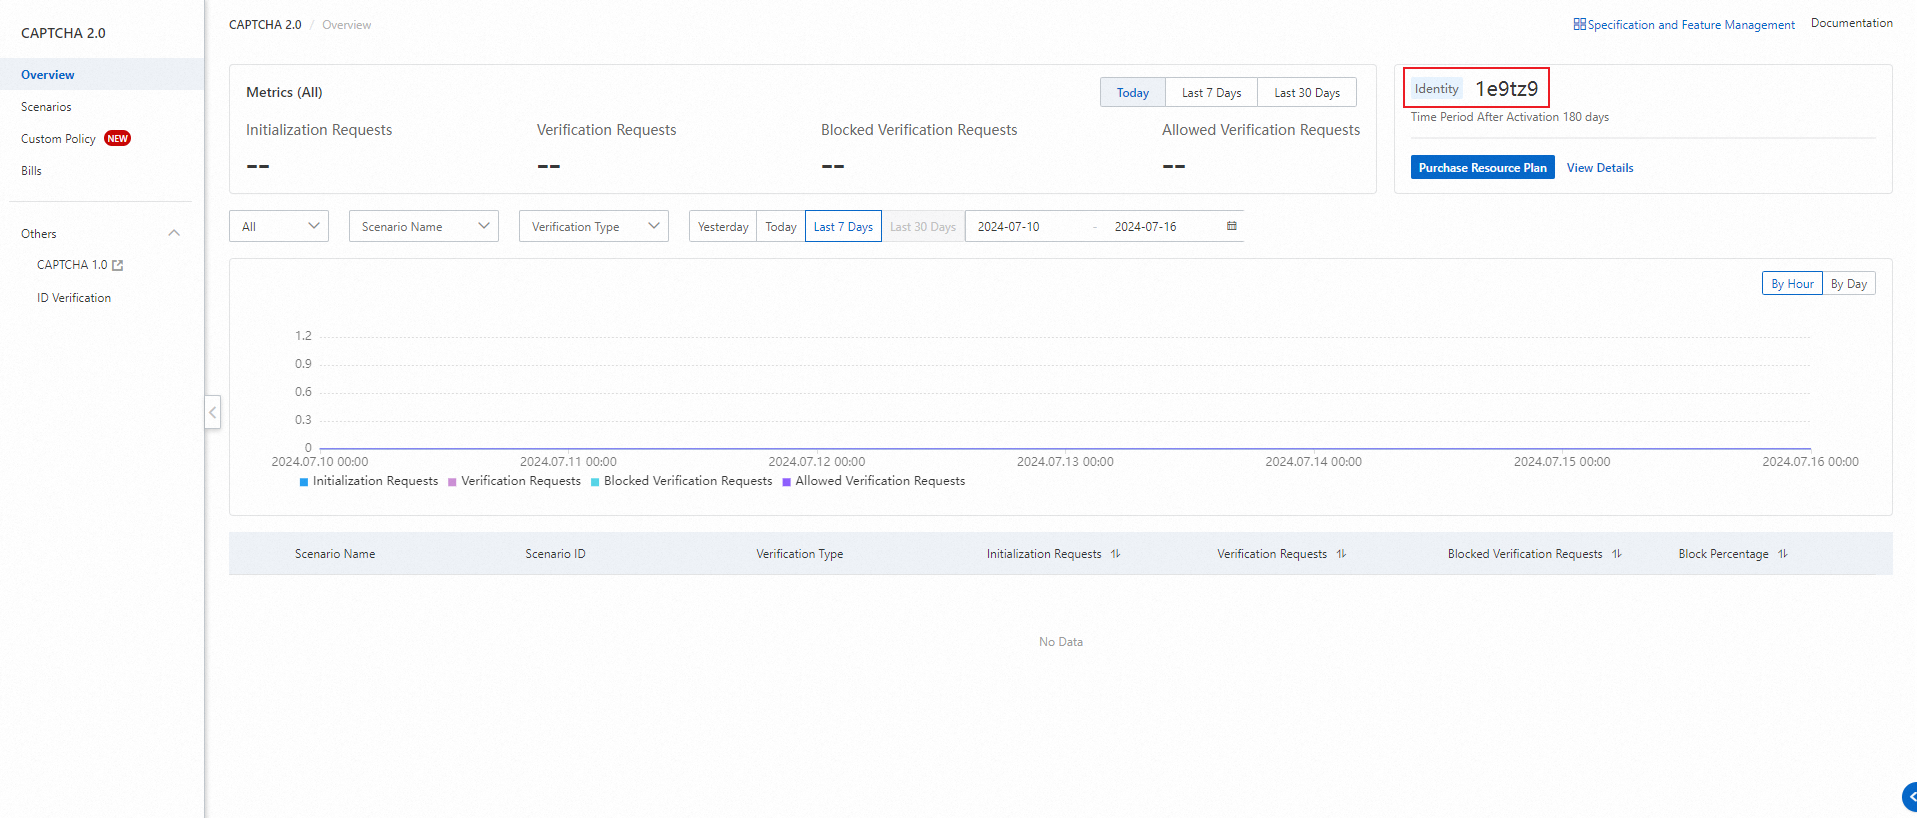The image size is (1917, 818).
Task: Open the Scenario Name dropdown
Action: [424, 227]
